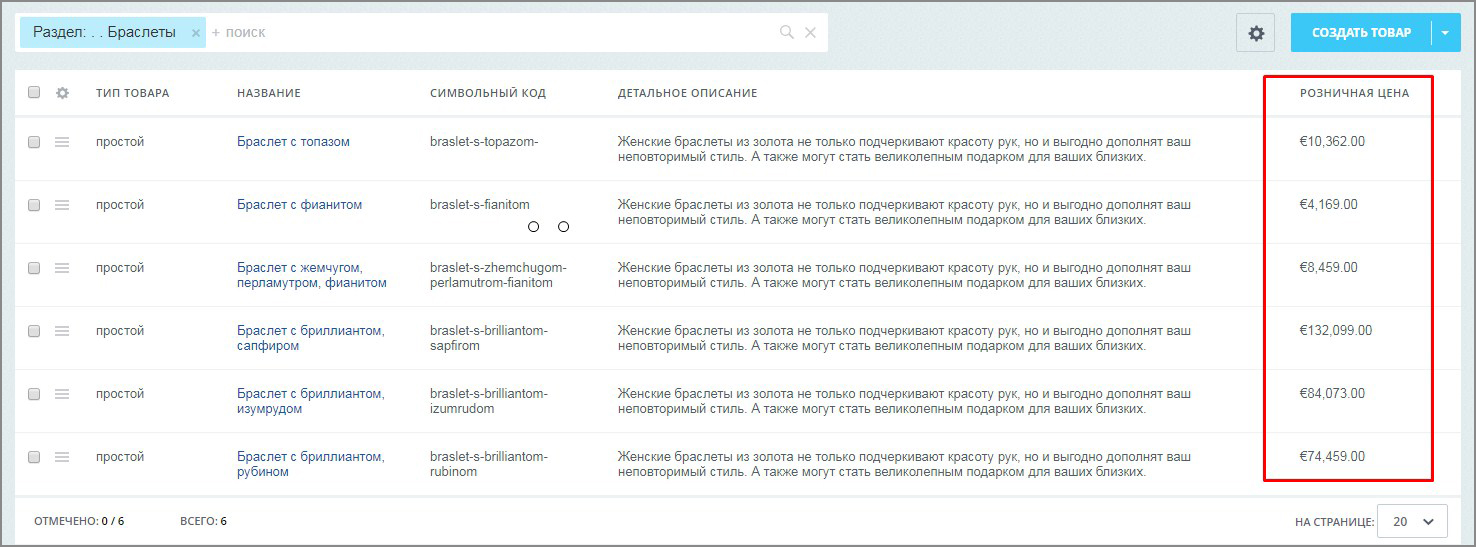
Task: Toggle the select-all checkbox in table header
Action: pyautogui.click(x=34, y=93)
